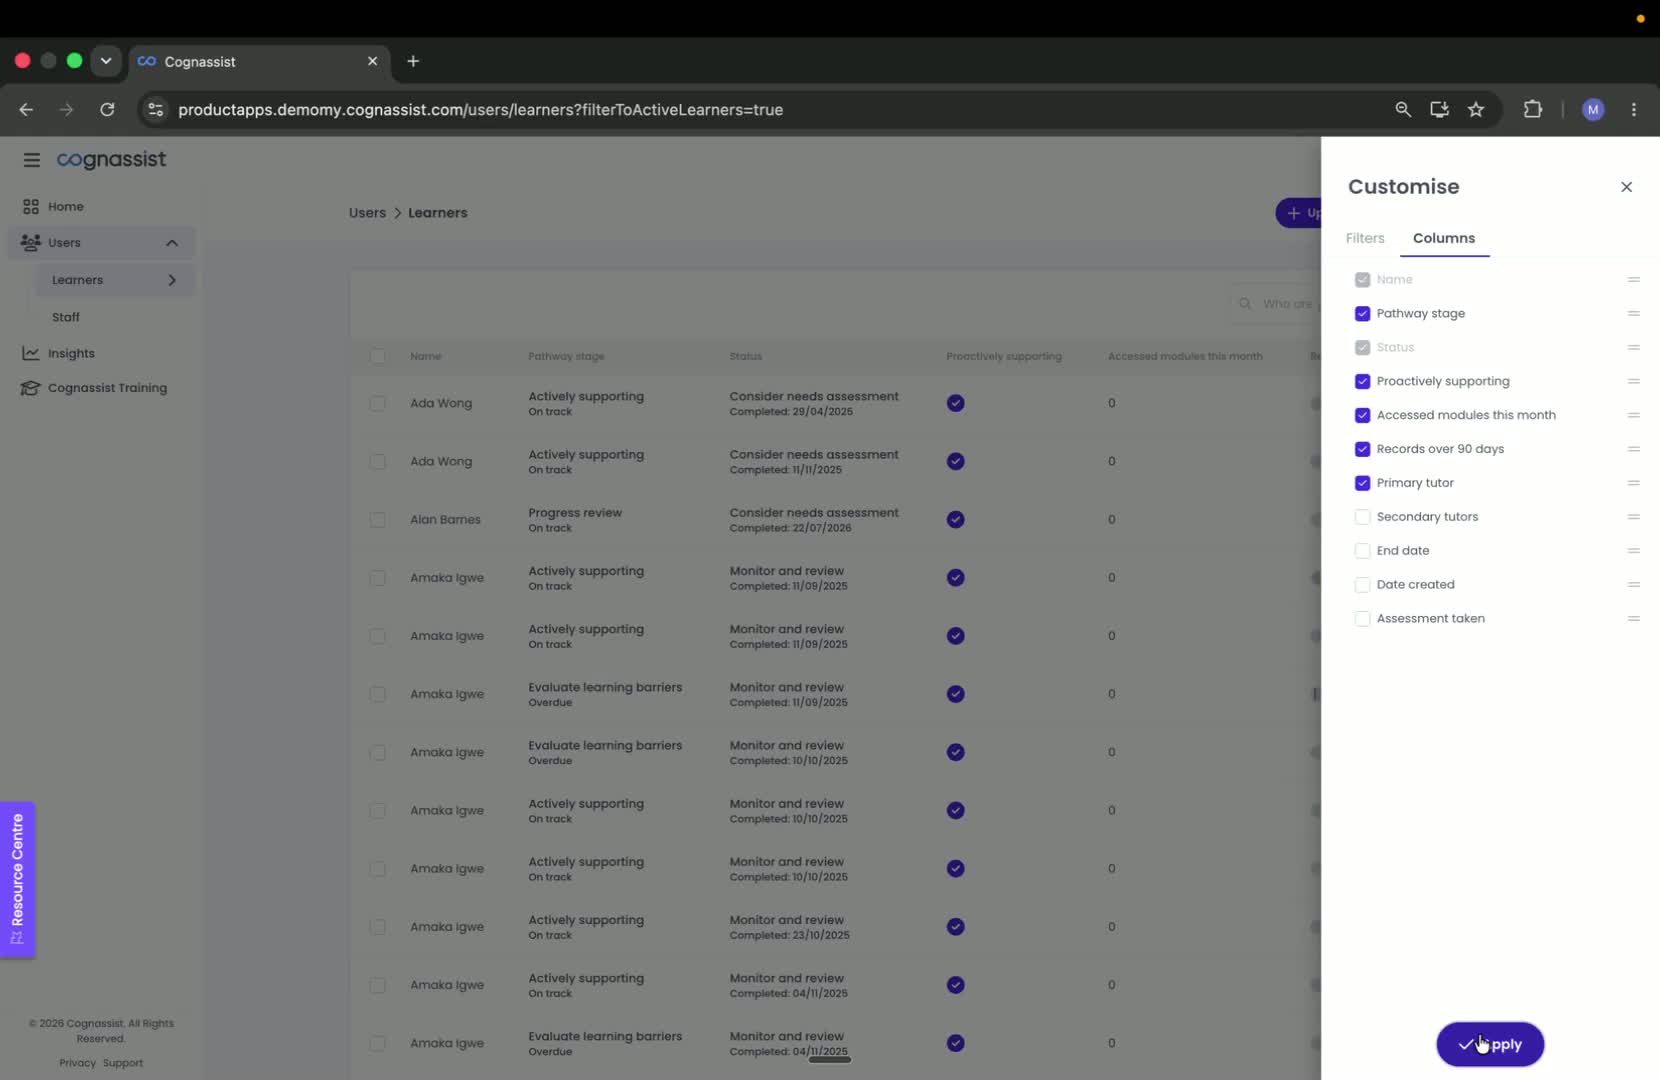This screenshot has height=1080, width=1660.
Task: Go back in browser history
Action: tap(26, 110)
